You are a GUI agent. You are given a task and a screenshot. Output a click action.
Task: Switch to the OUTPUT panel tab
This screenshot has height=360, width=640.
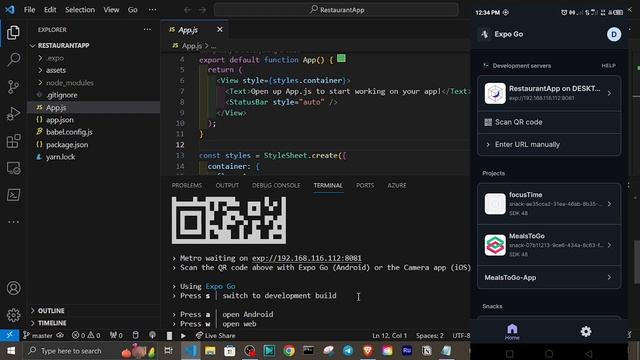coord(227,185)
